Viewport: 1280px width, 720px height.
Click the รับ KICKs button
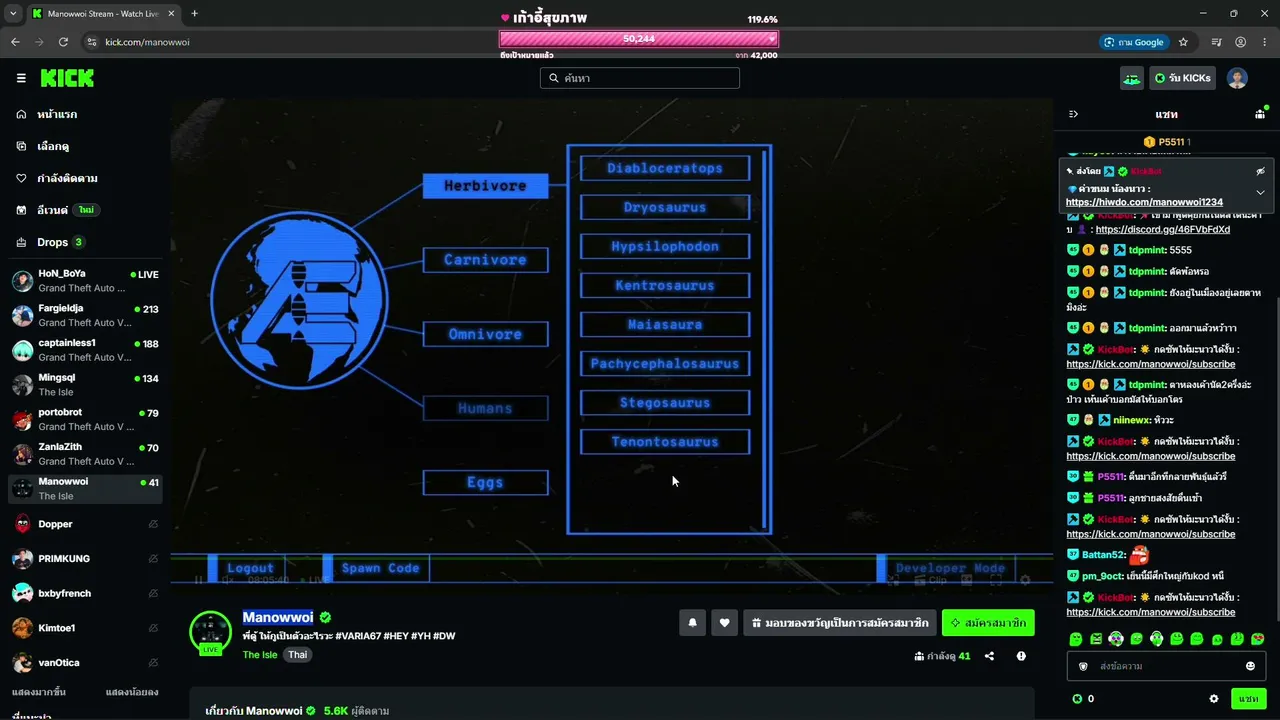click(x=1182, y=78)
